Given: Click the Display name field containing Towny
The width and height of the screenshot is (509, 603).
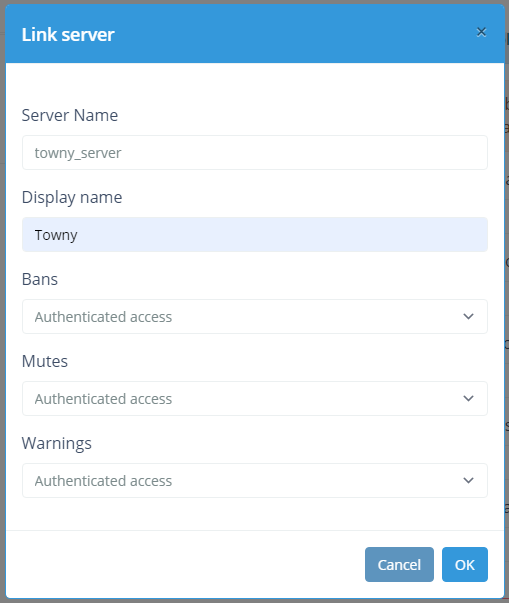Looking at the screenshot, I should point(255,235).
